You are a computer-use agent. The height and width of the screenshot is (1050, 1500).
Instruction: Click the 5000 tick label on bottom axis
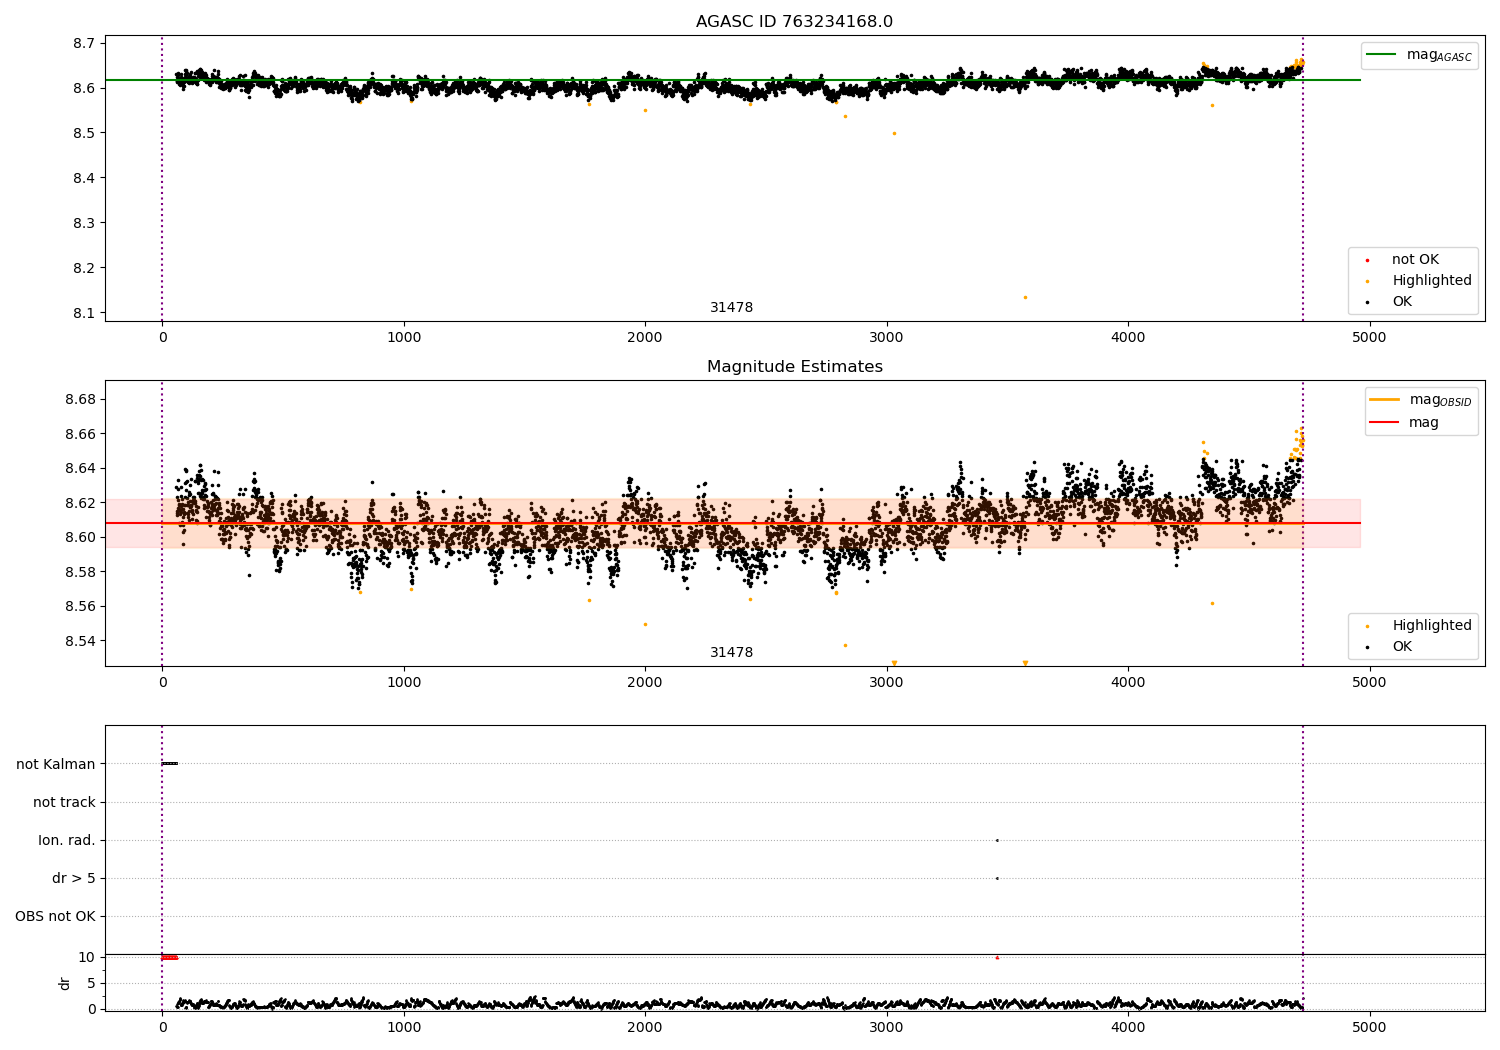pyautogui.click(x=1369, y=1027)
